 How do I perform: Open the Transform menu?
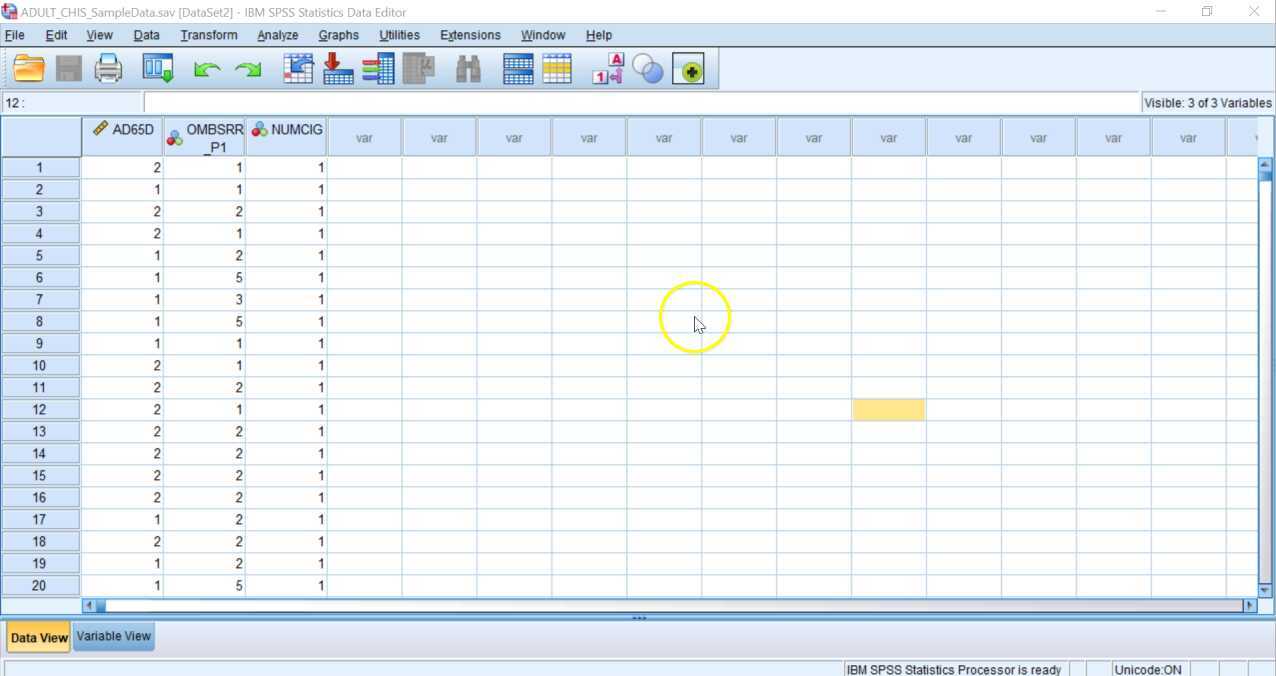tap(209, 35)
